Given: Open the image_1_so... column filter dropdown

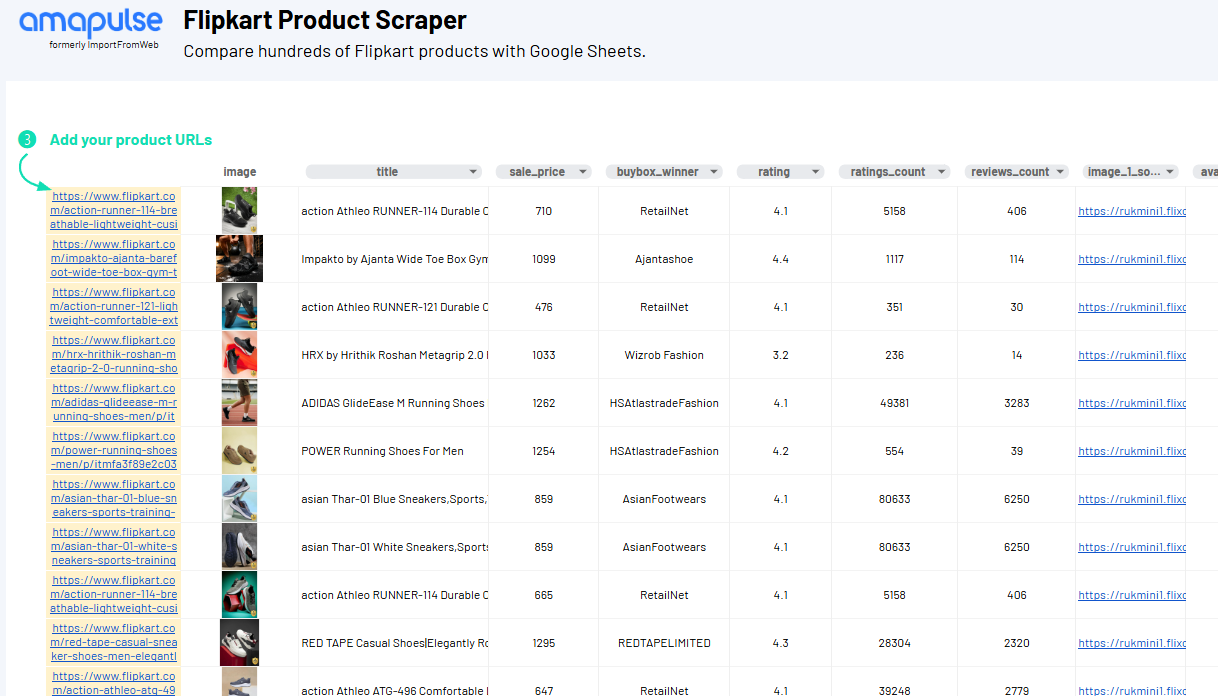Looking at the screenshot, I should pos(1171,172).
